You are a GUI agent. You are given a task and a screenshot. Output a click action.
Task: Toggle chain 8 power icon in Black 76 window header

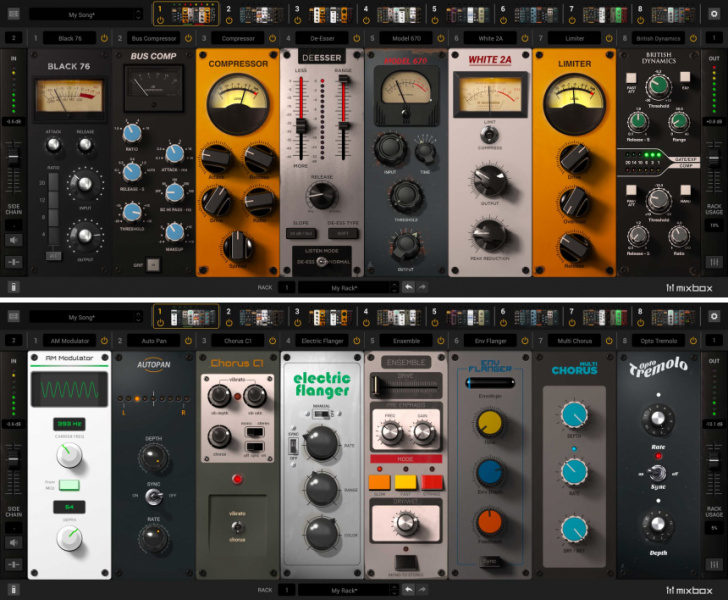click(640, 20)
